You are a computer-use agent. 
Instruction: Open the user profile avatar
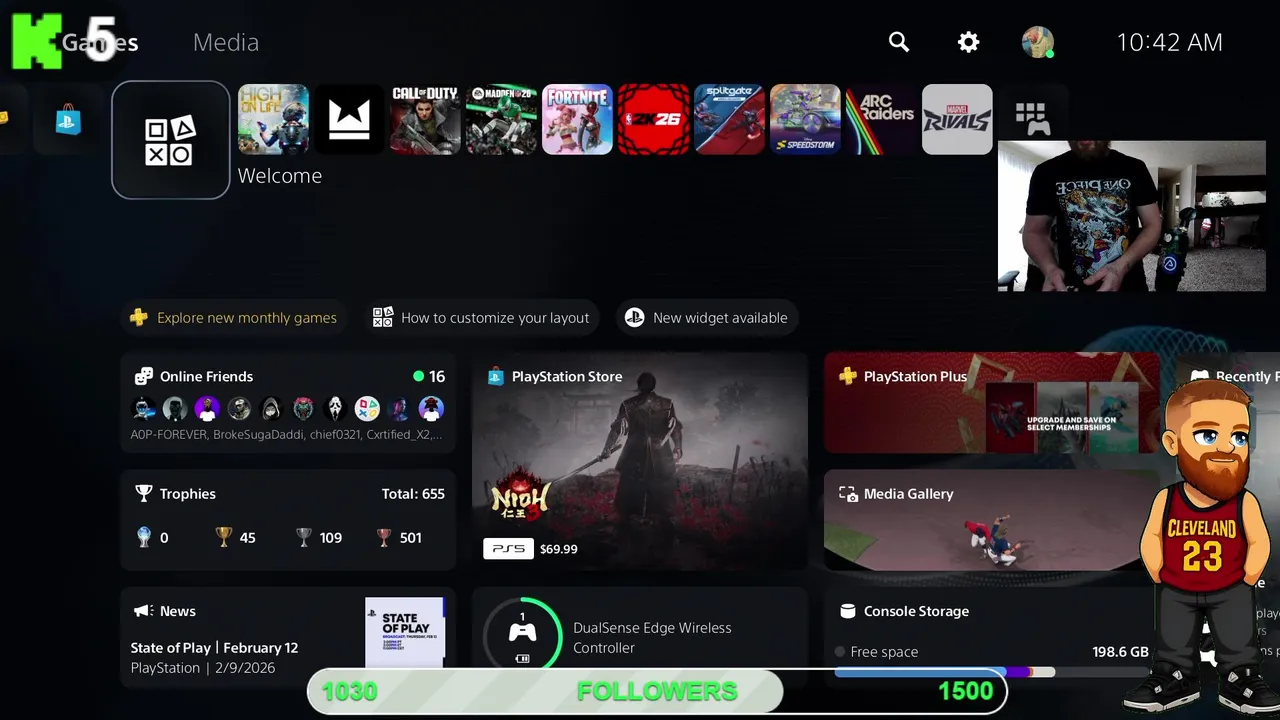coord(1038,42)
